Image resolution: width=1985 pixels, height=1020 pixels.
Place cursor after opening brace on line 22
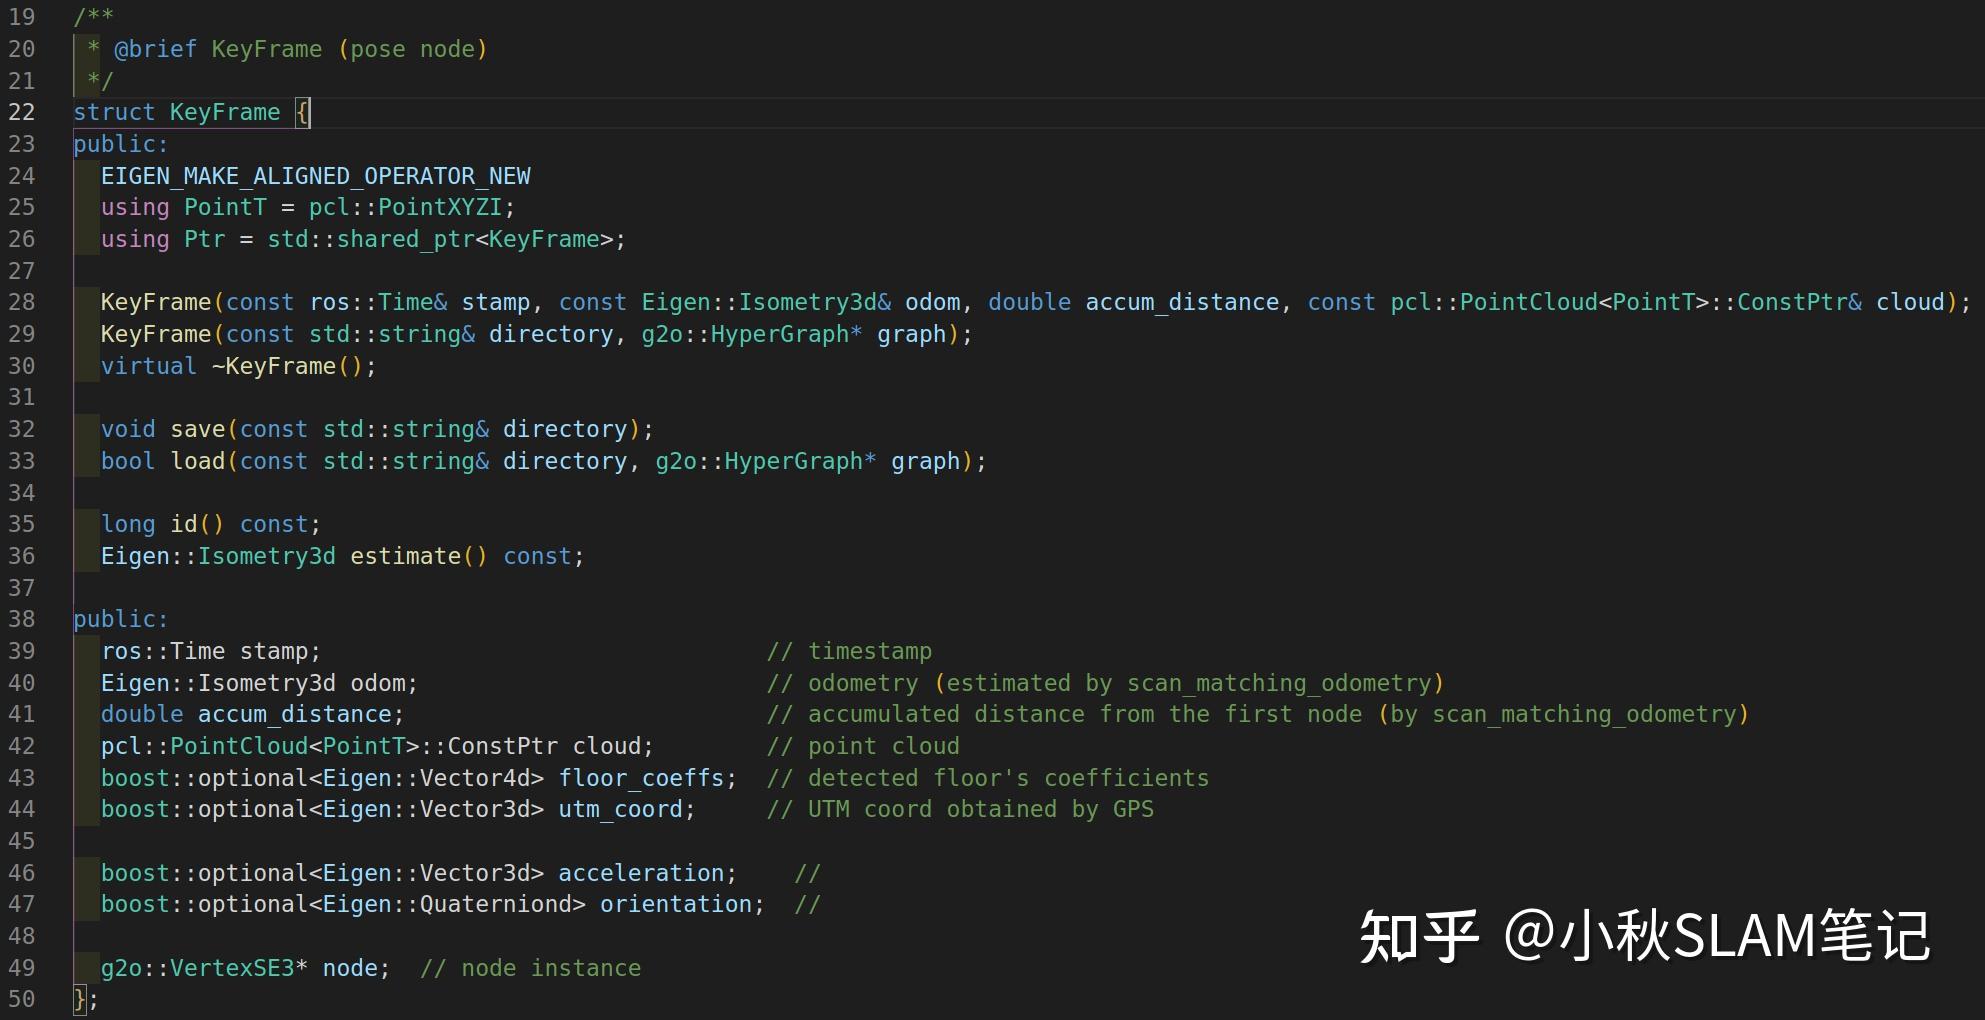[x=308, y=112]
